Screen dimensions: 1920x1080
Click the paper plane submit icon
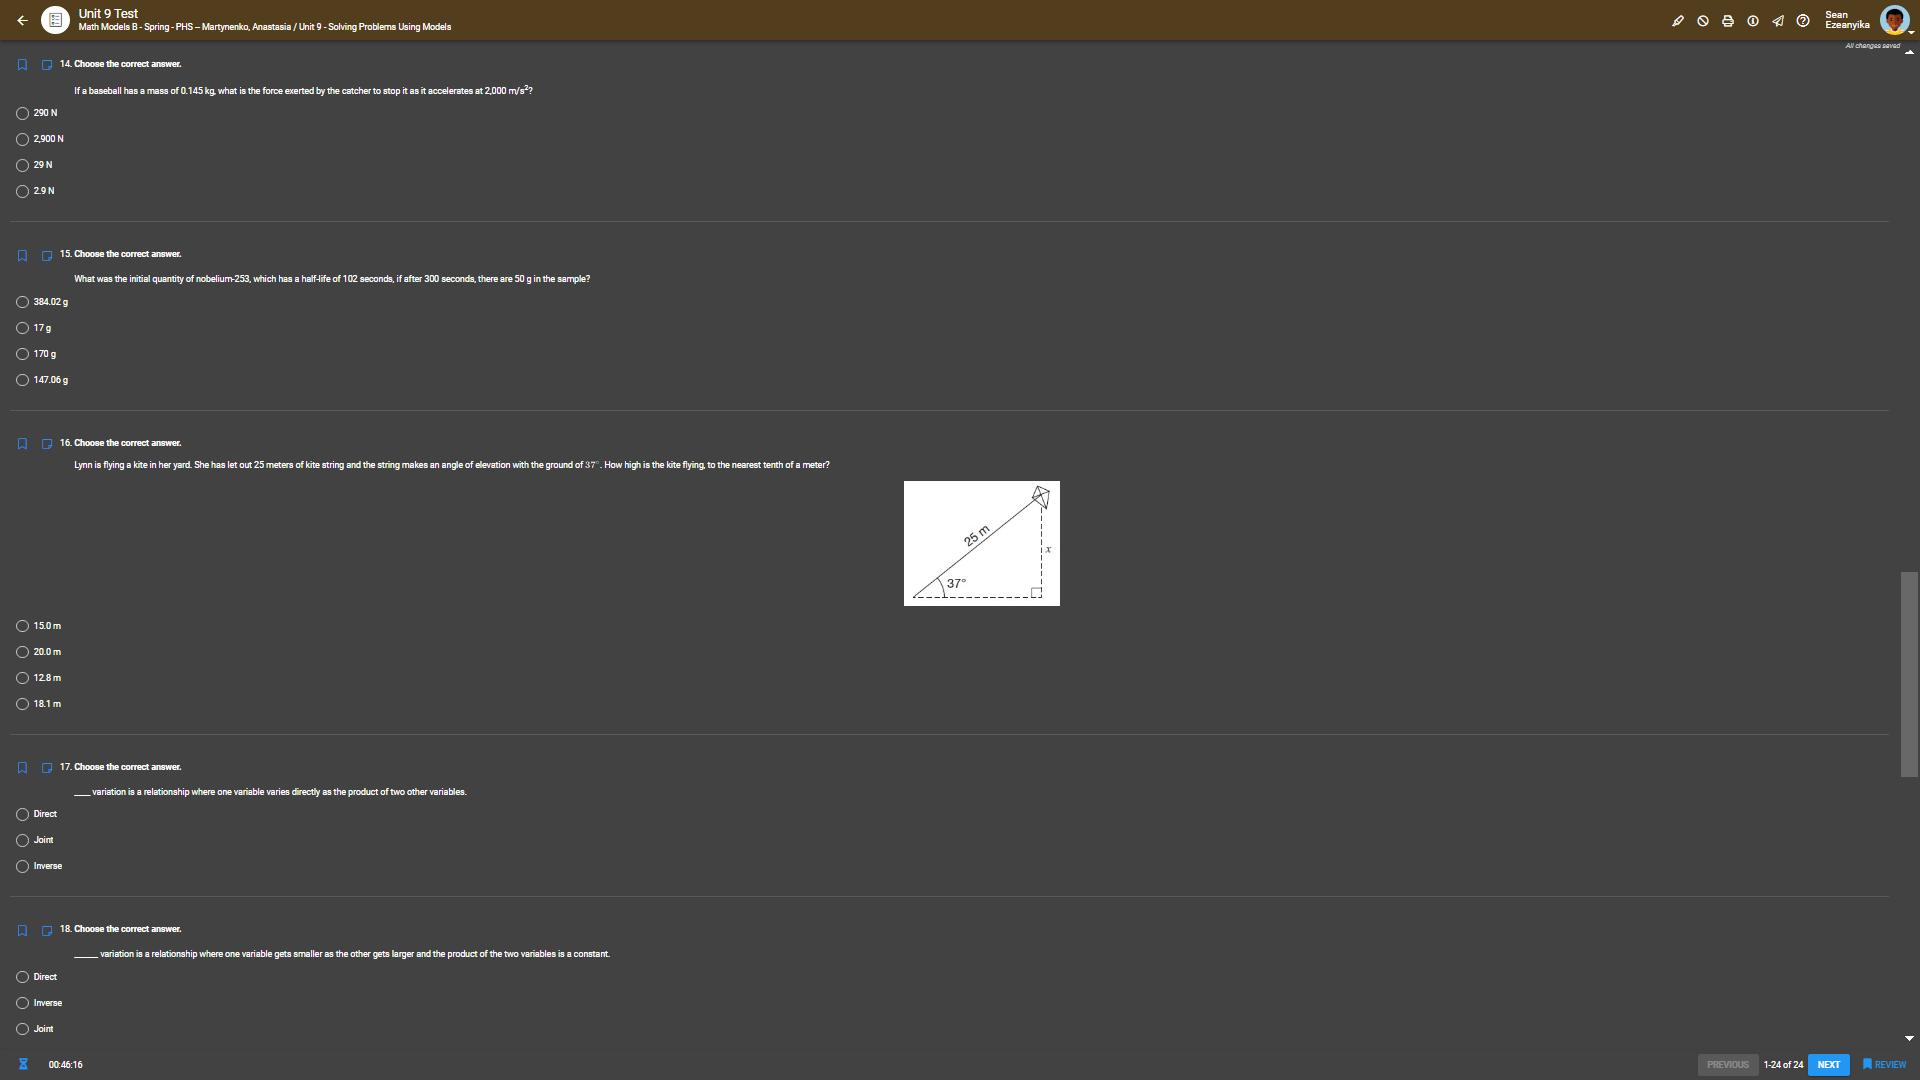[x=1777, y=21]
